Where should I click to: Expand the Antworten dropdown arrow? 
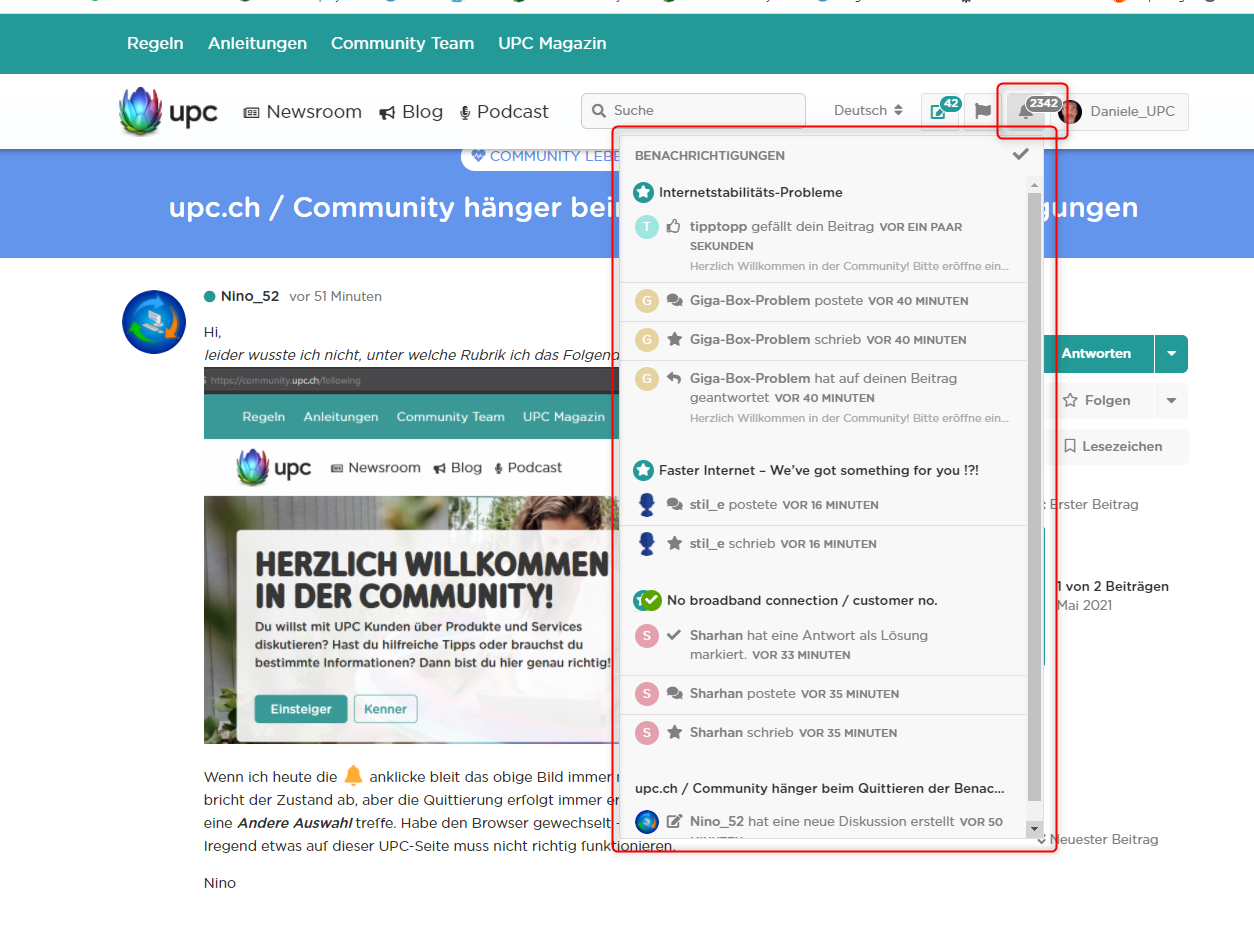[x=1171, y=354]
